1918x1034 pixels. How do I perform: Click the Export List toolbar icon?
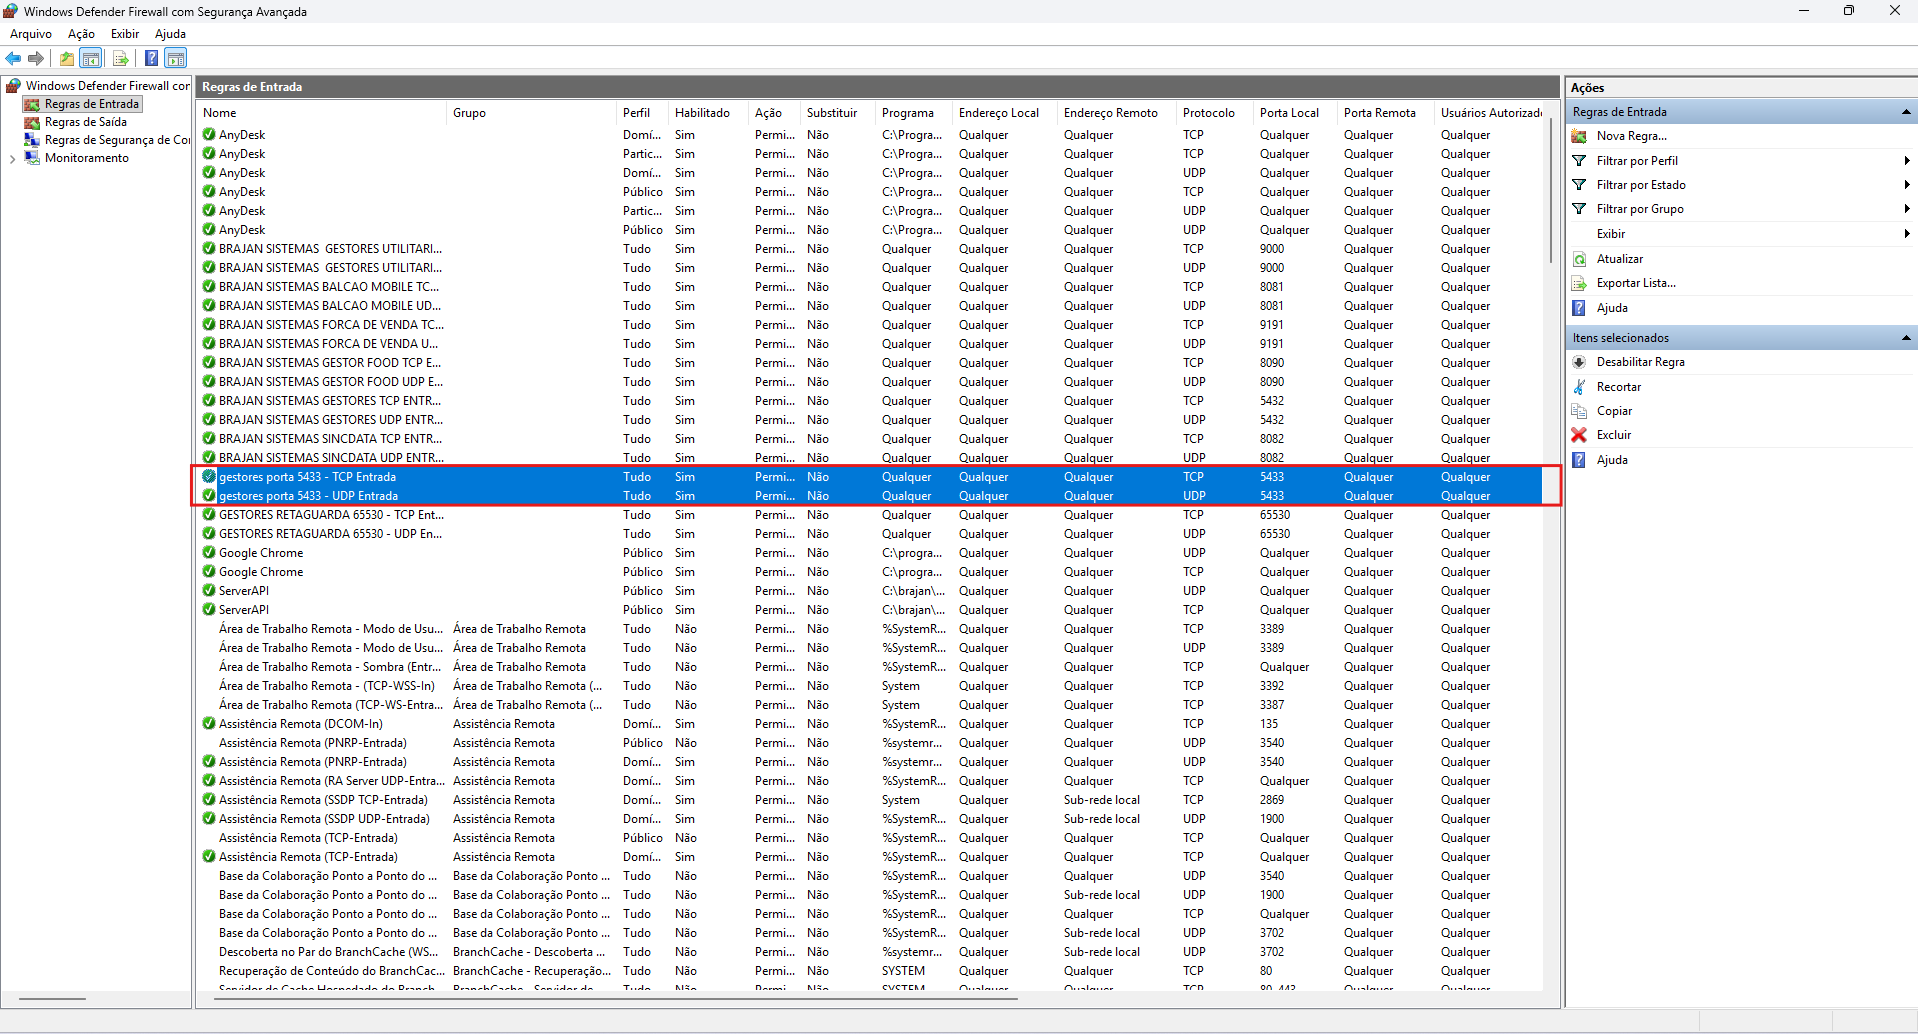point(120,58)
